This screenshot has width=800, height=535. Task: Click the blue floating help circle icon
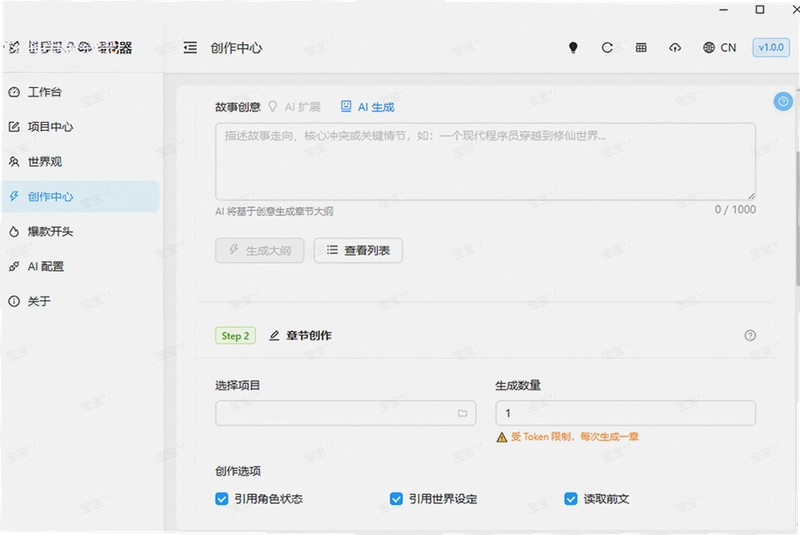coord(783,101)
